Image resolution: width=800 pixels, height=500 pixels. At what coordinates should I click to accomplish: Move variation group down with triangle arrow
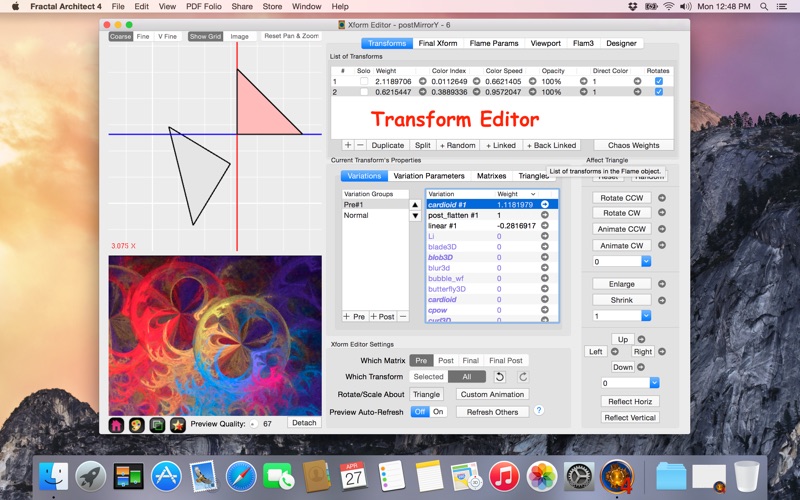[x=415, y=216]
